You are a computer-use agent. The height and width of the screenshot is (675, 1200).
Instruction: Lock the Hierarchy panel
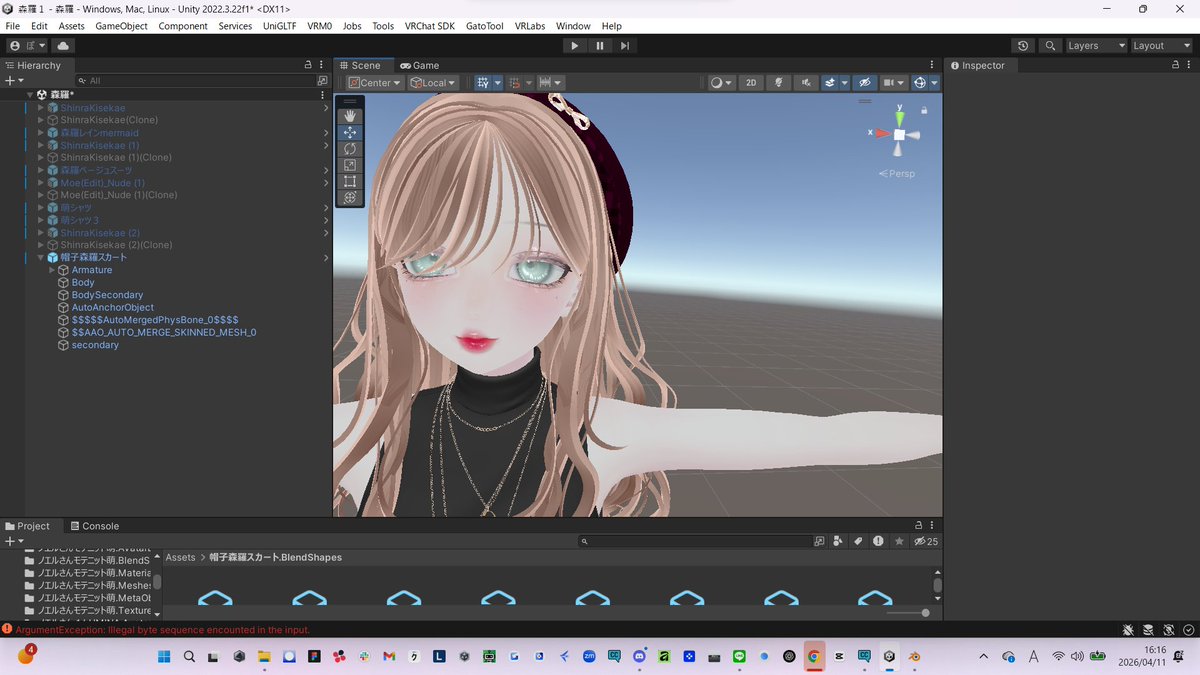tap(308, 65)
